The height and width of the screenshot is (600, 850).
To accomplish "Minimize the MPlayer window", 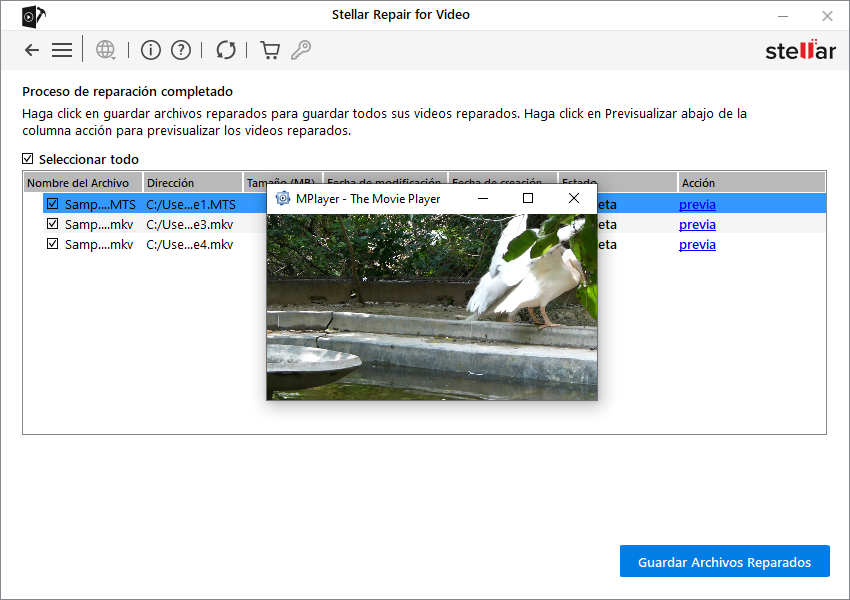I will click(x=483, y=198).
